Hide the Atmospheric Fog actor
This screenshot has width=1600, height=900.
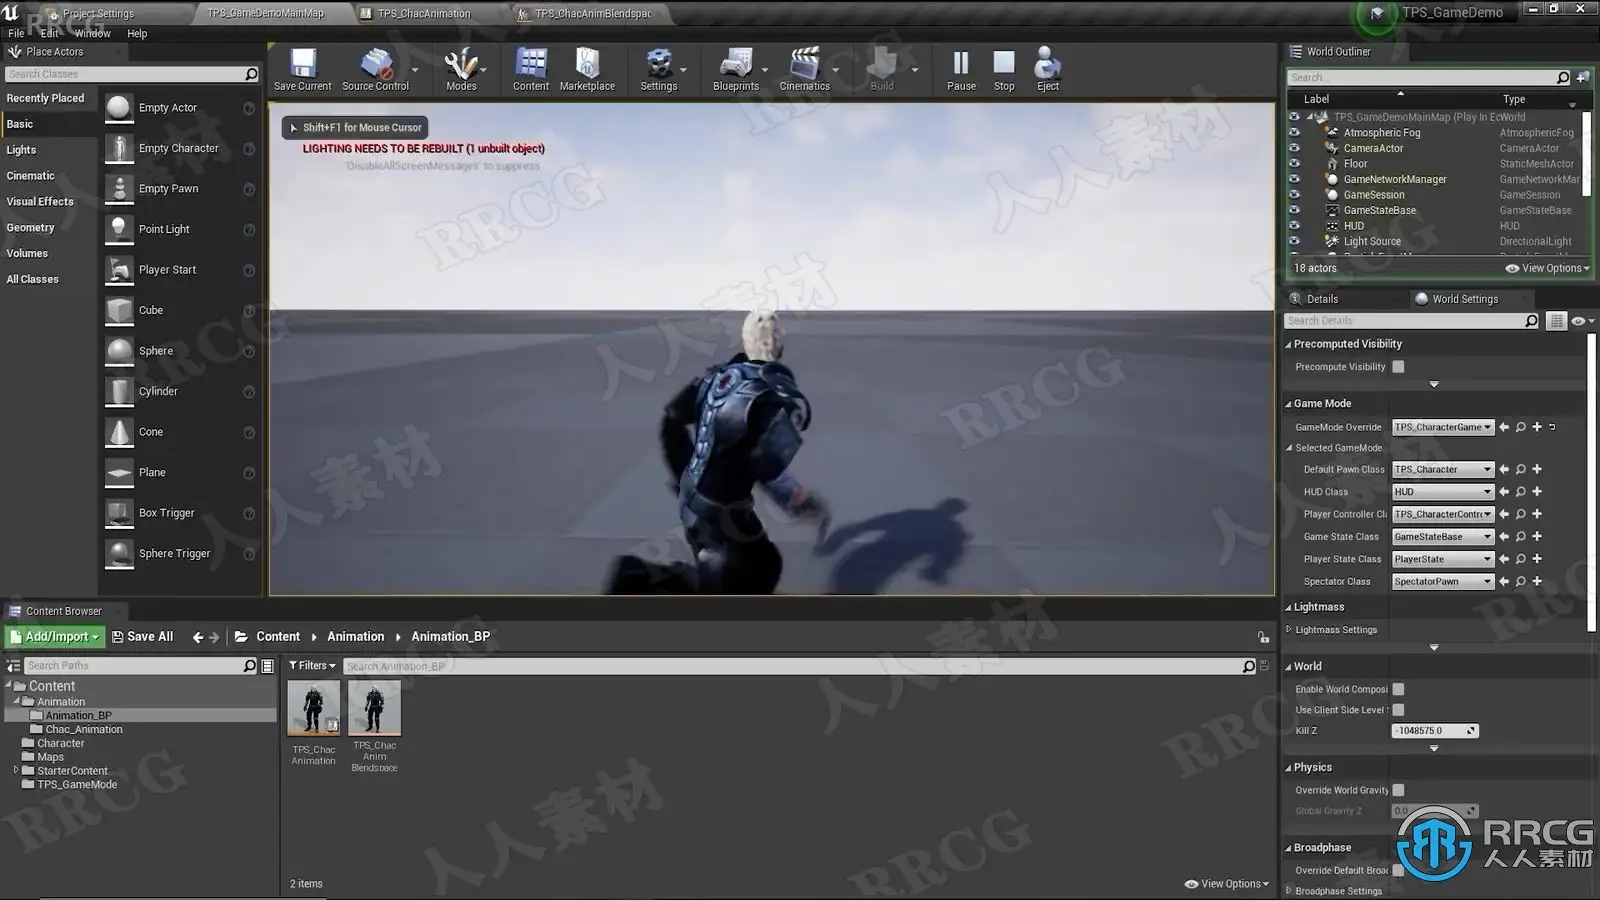pos(1294,132)
